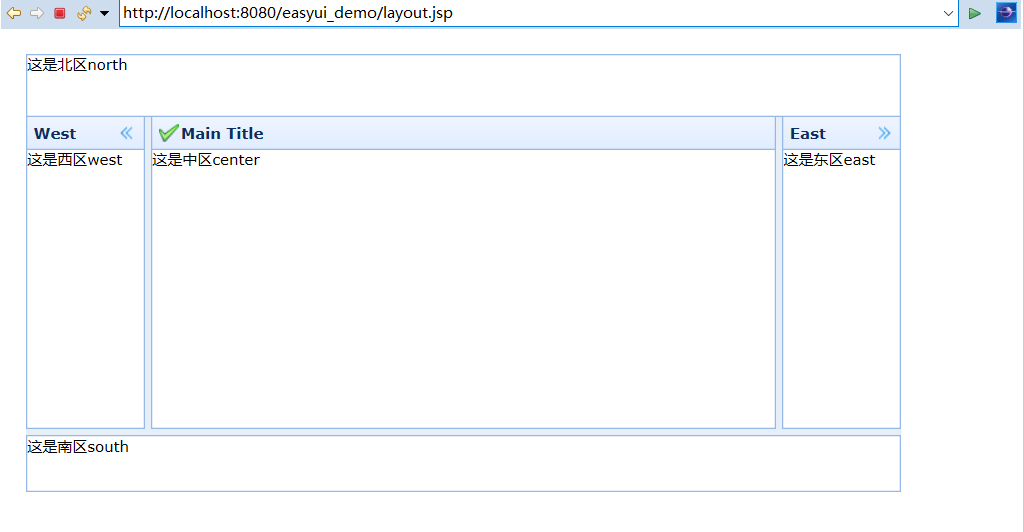Click the text 这是东区east
Image resolution: width=1024 pixels, height=532 pixels.
[829, 160]
